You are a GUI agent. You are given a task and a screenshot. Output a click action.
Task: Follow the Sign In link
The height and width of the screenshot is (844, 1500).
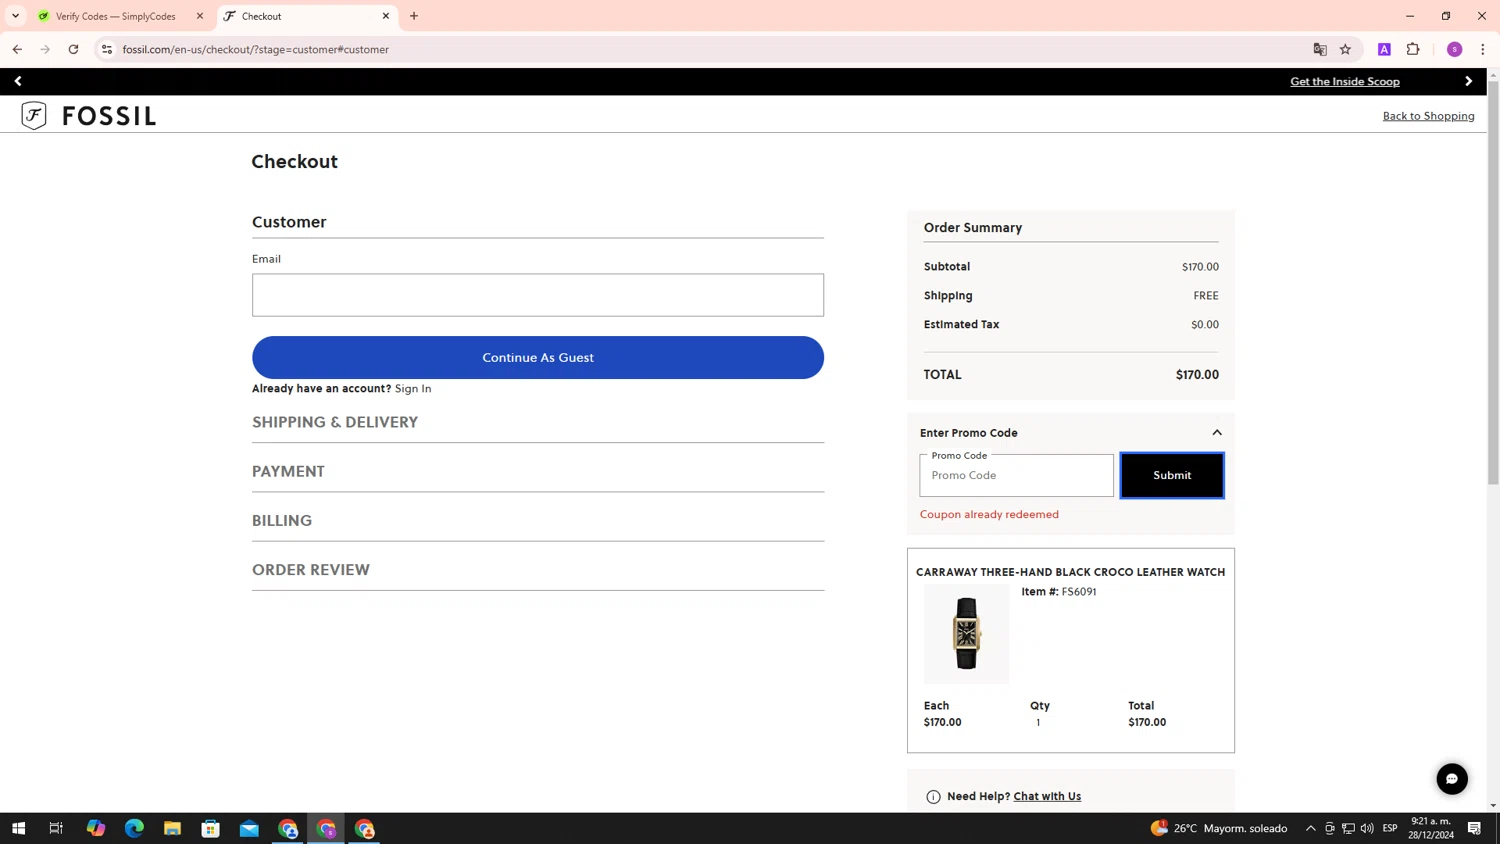tap(413, 388)
